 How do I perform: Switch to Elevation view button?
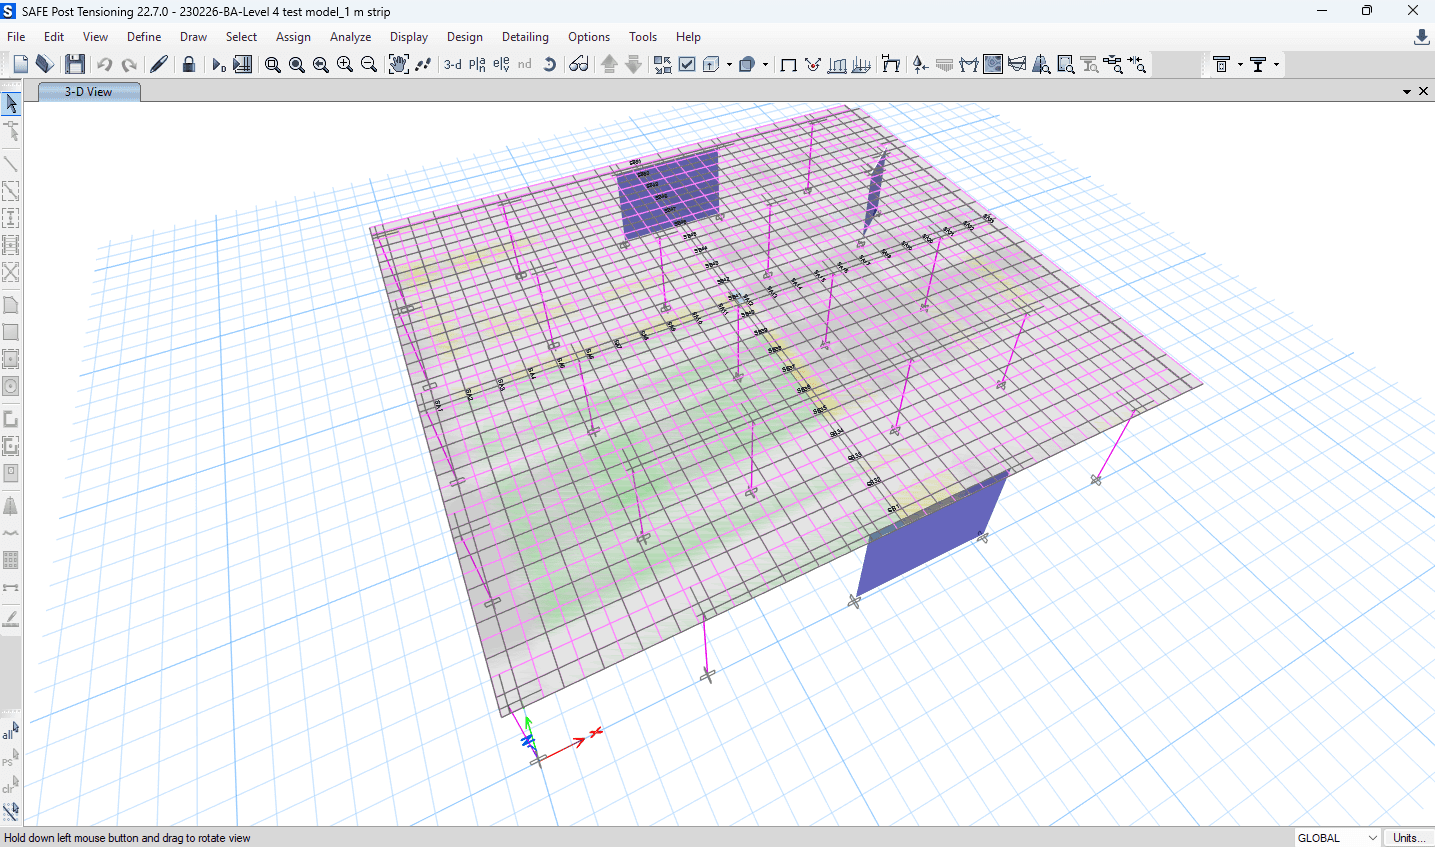[501, 64]
